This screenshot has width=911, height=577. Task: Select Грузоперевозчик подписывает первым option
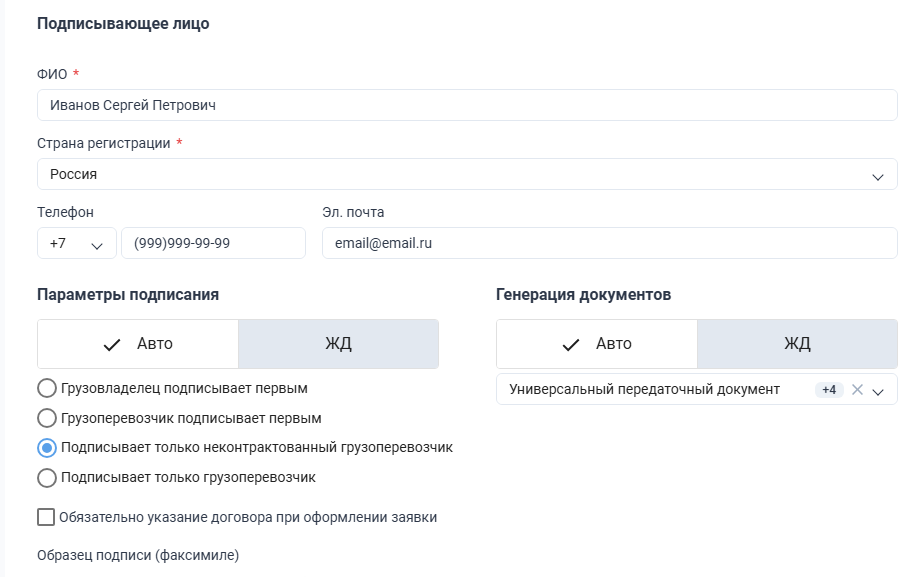click(44, 418)
